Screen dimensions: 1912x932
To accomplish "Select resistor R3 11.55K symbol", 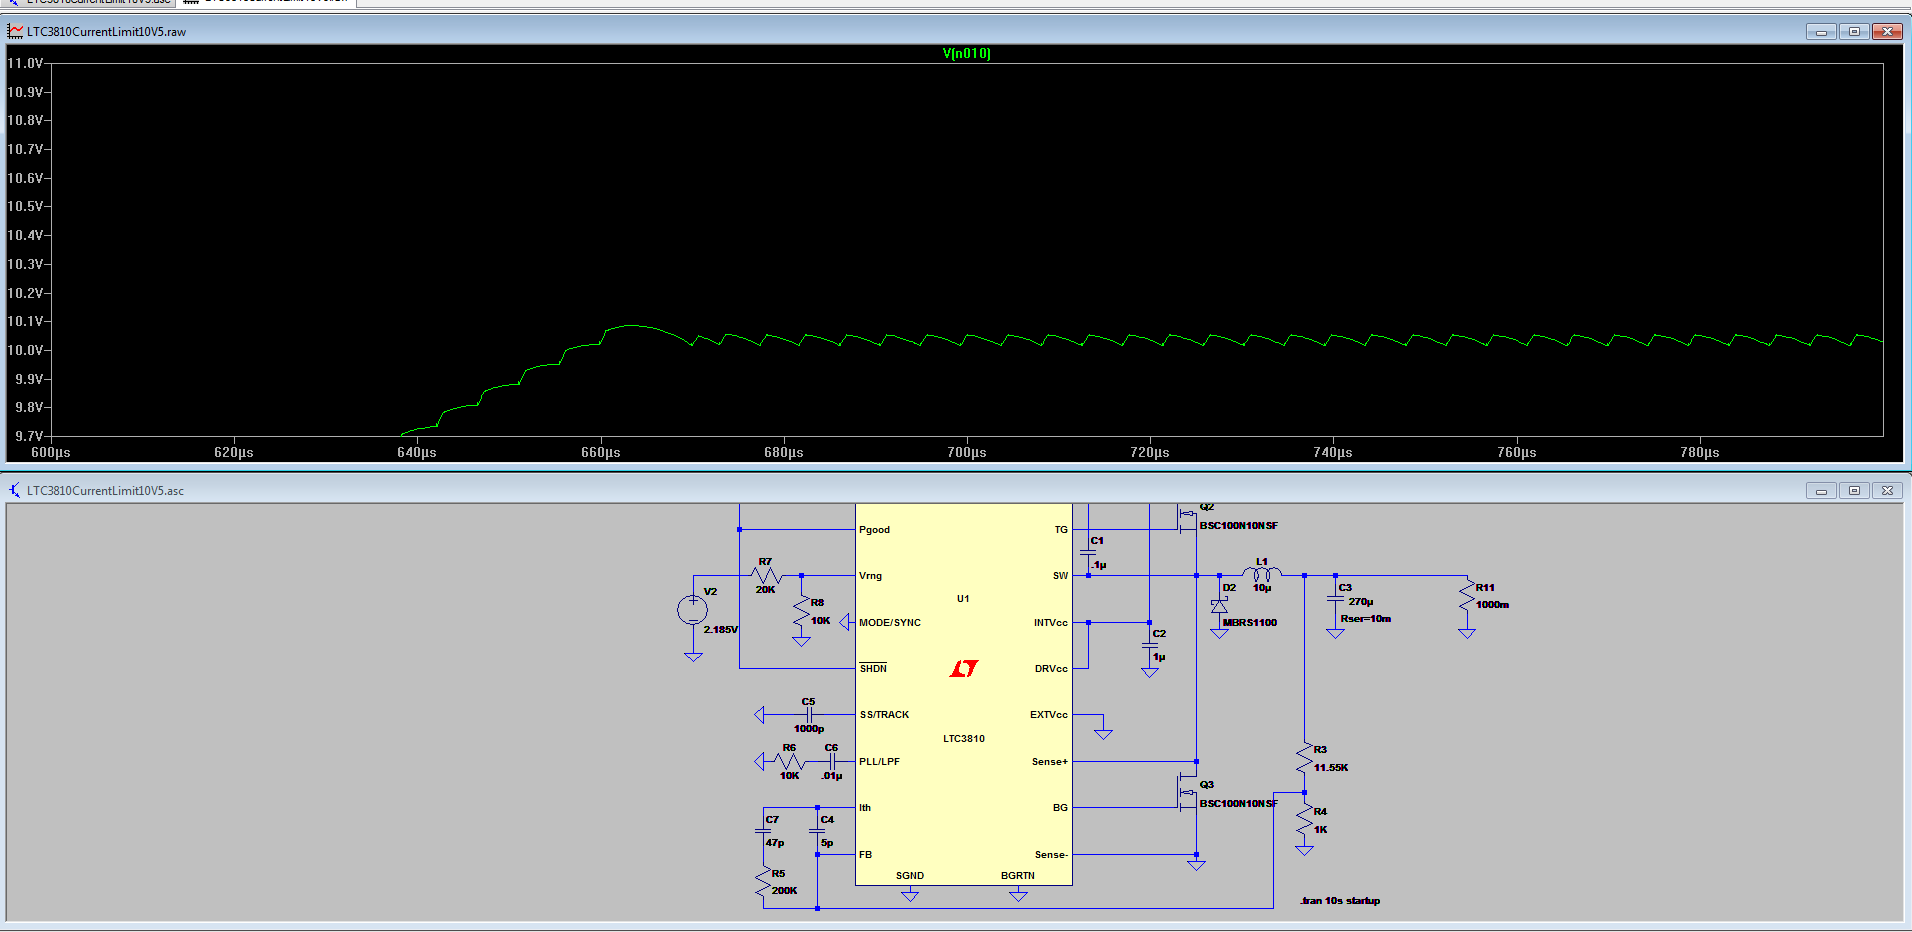I will click(1304, 759).
